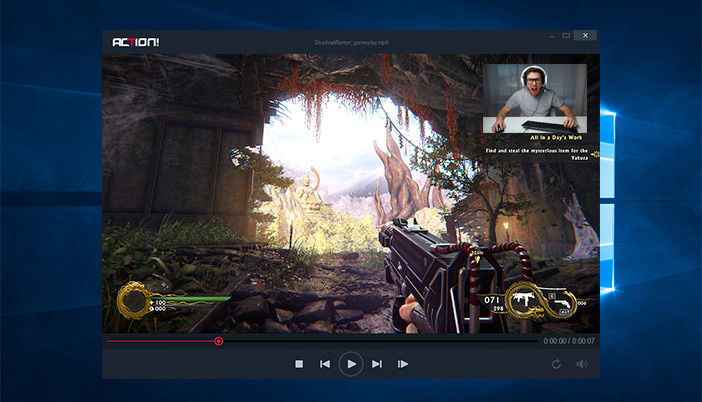702x402 pixels.
Task: Minimize the Action! player window
Action: click(552, 36)
